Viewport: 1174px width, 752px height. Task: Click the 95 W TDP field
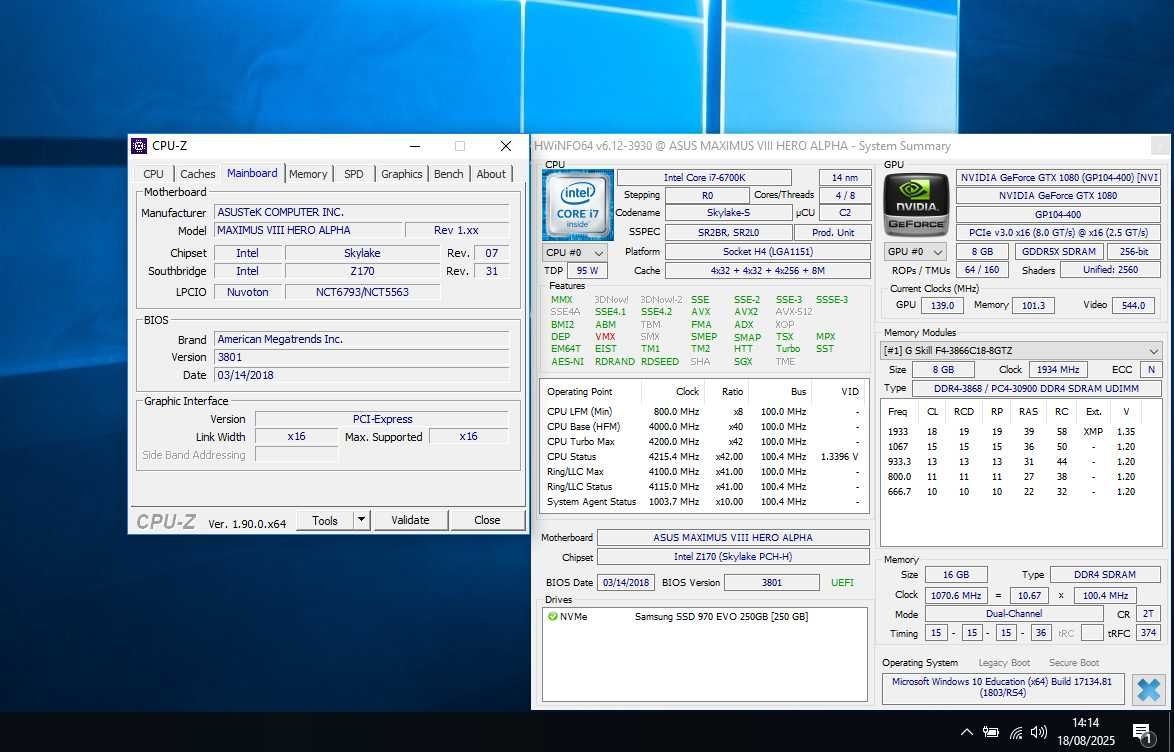588,270
